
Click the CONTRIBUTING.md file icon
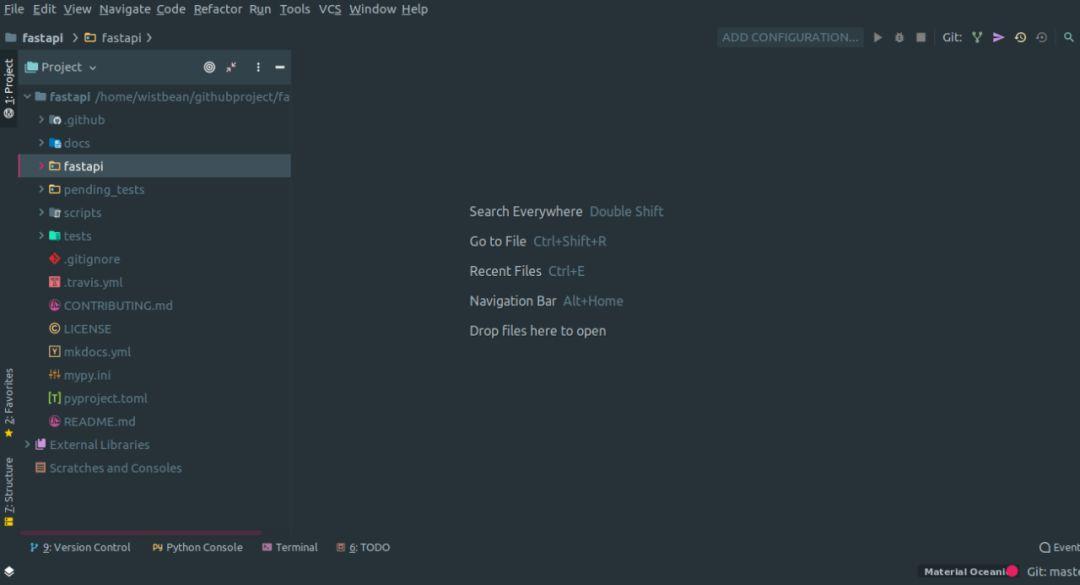[54, 305]
